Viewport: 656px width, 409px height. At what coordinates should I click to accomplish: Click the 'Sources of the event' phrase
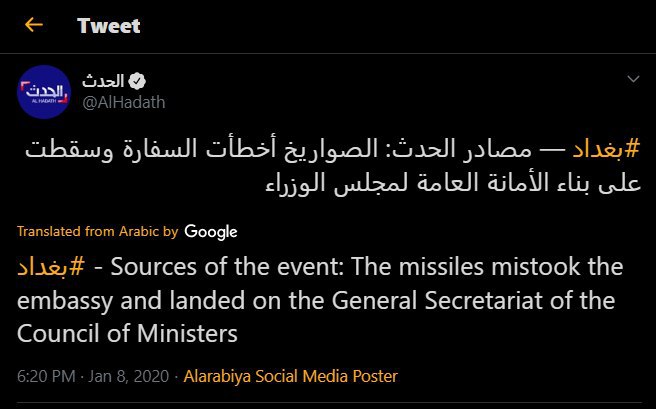[227, 267]
